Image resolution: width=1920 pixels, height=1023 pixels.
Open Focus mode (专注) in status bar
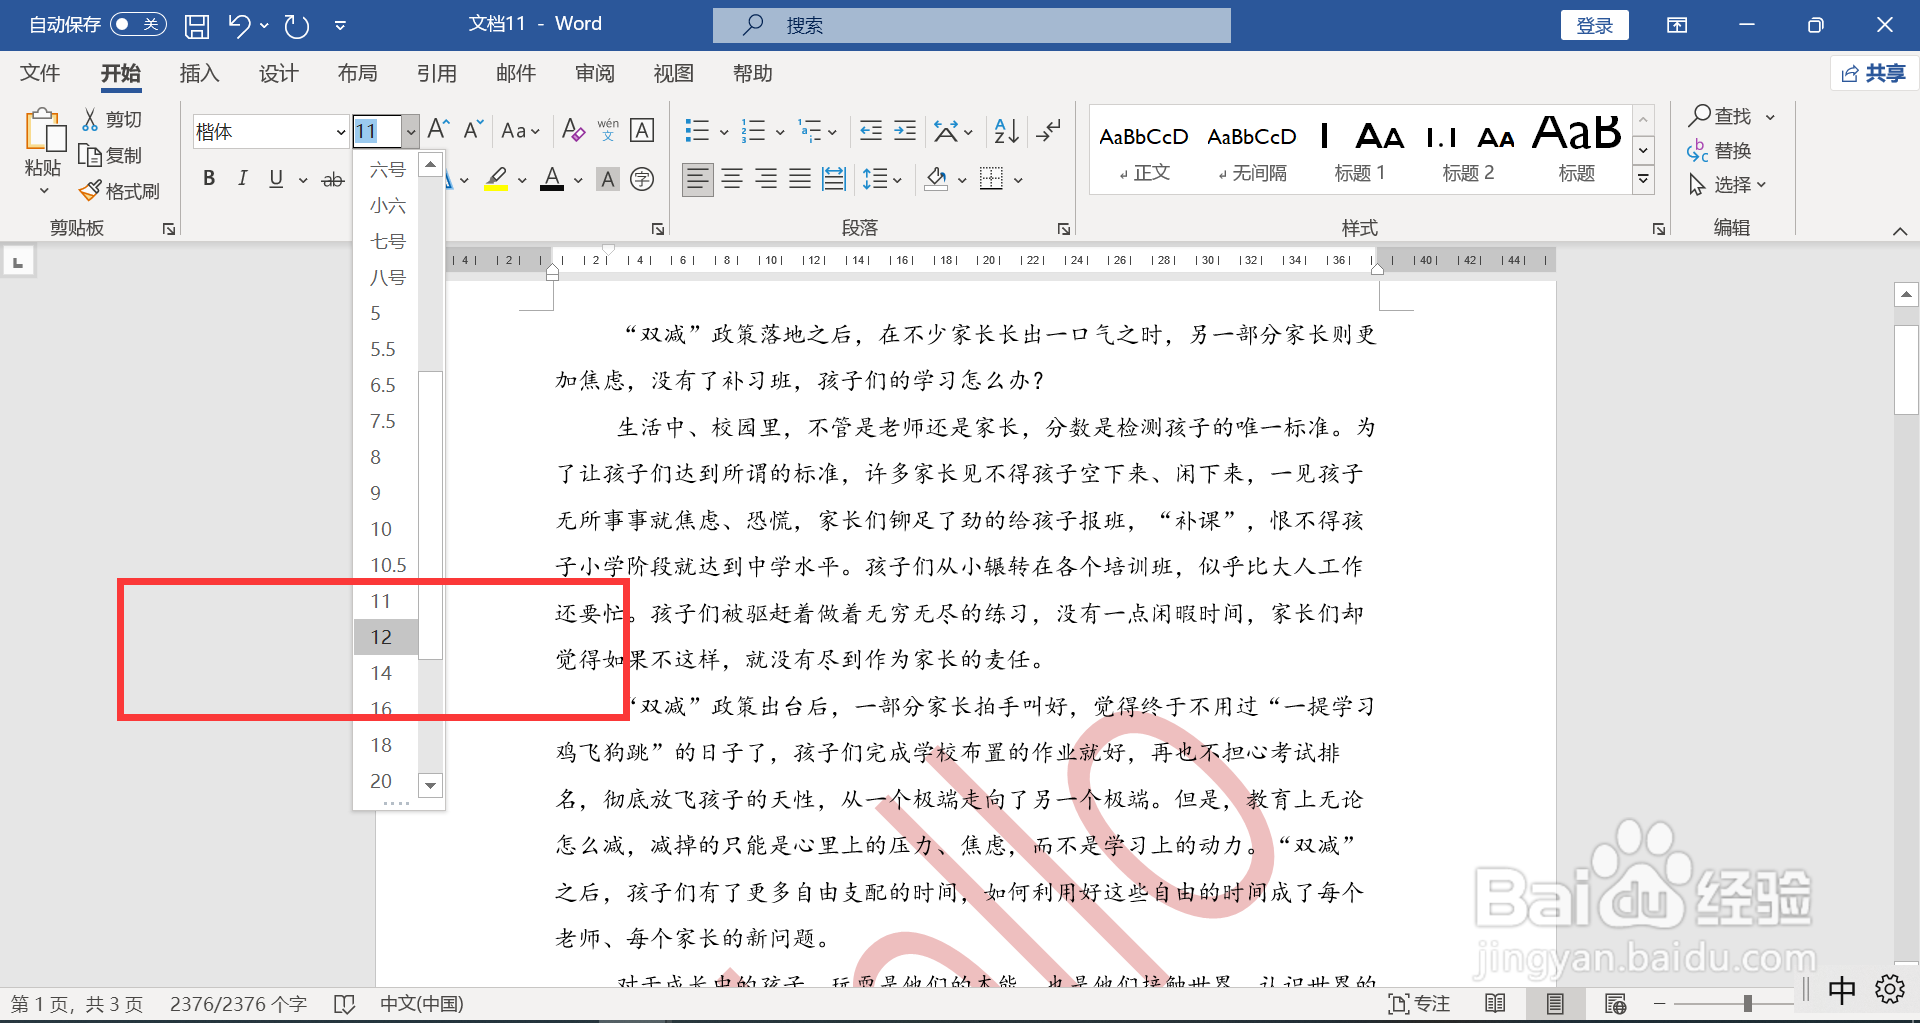pos(1419,1003)
